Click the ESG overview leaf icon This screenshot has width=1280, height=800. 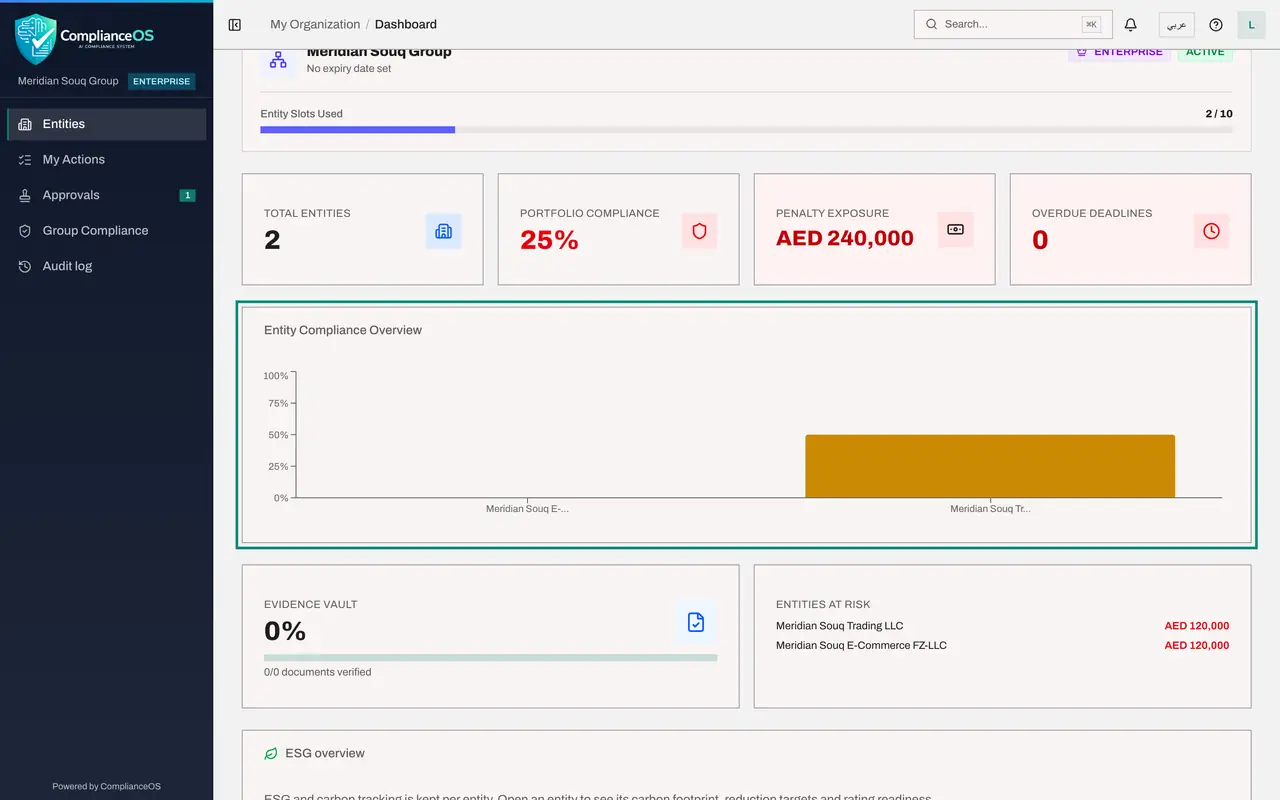[270, 753]
